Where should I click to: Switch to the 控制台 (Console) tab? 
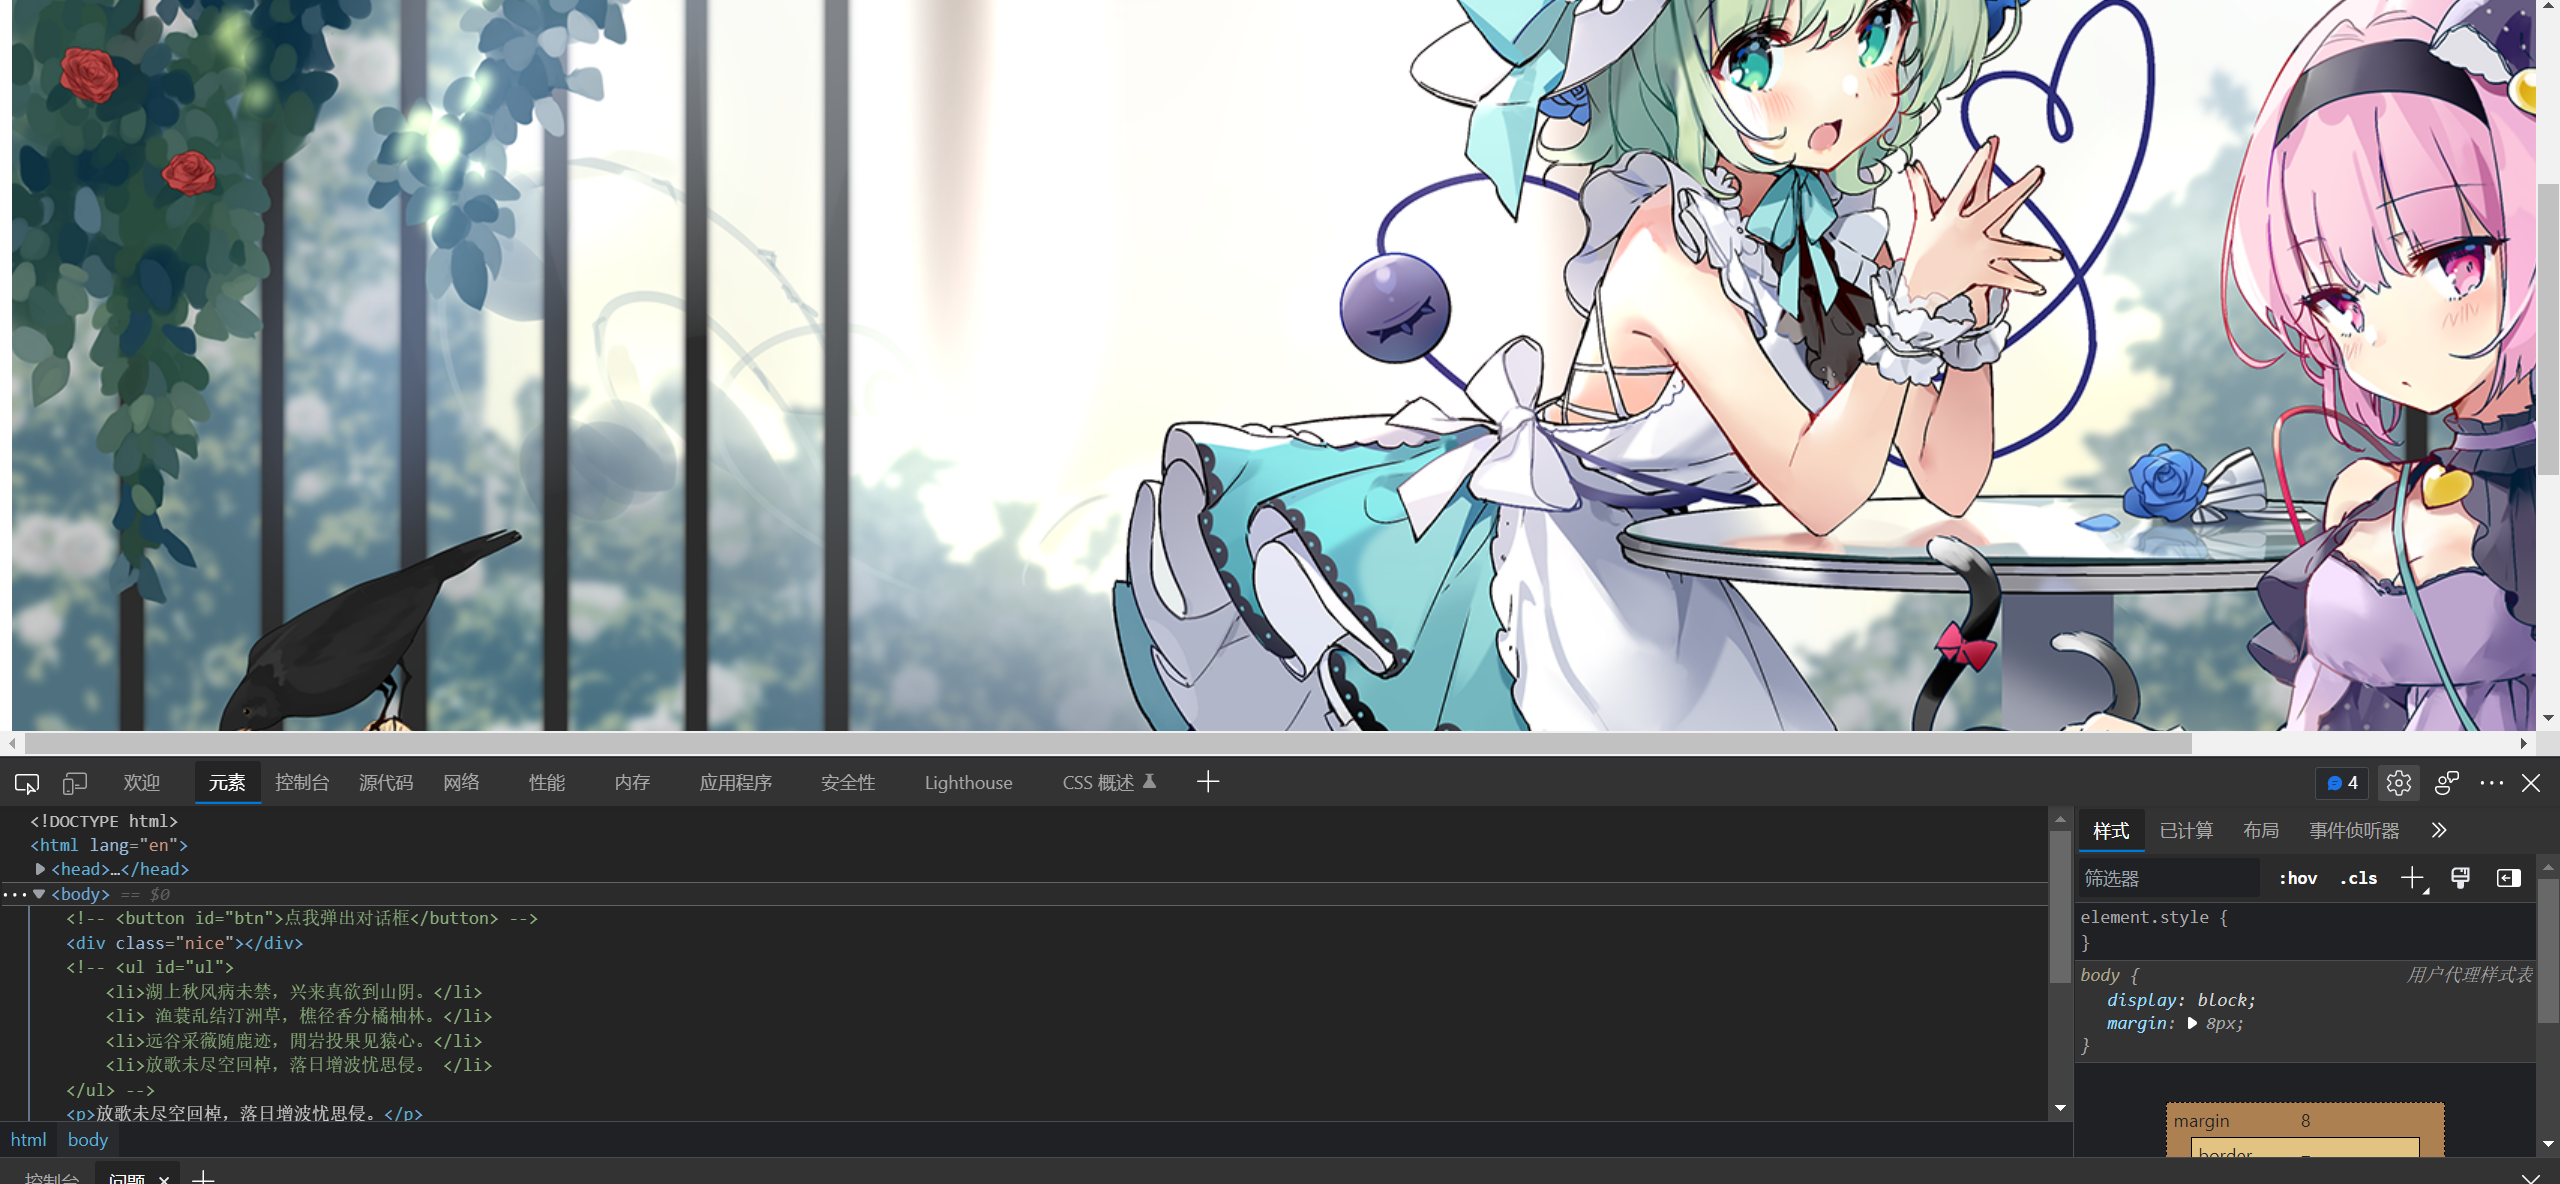[x=302, y=783]
